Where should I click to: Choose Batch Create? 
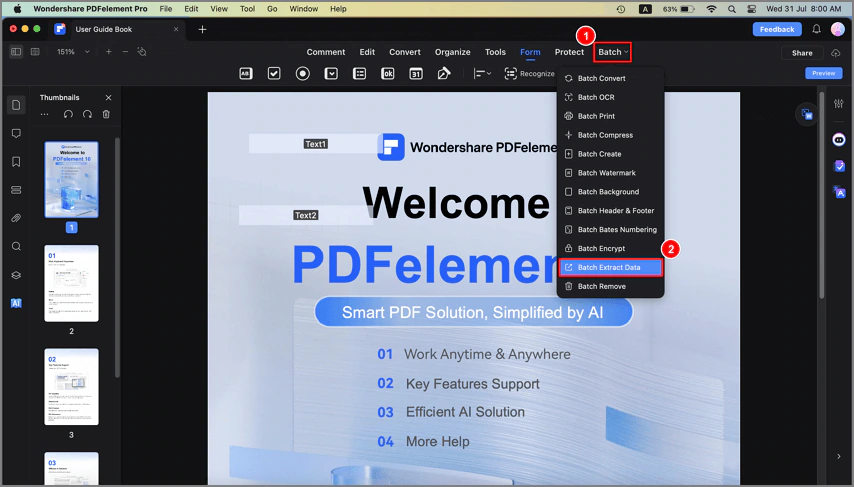coord(611,154)
